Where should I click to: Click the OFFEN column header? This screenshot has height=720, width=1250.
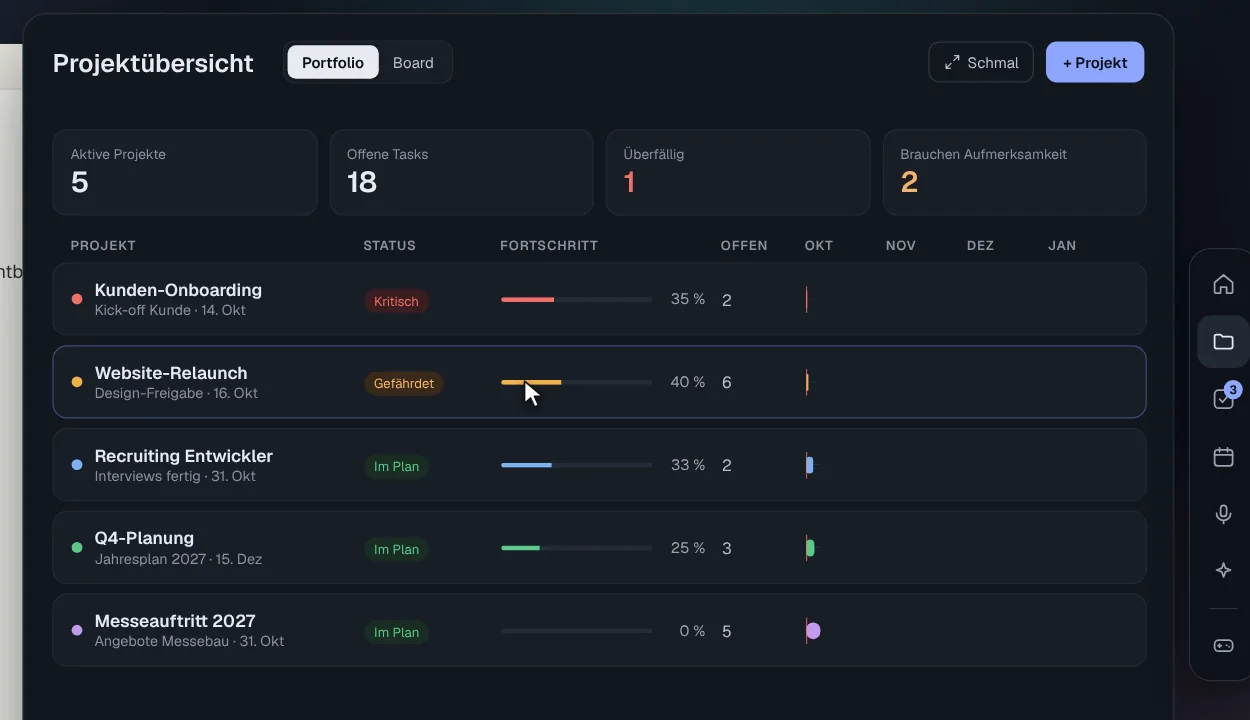point(744,245)
